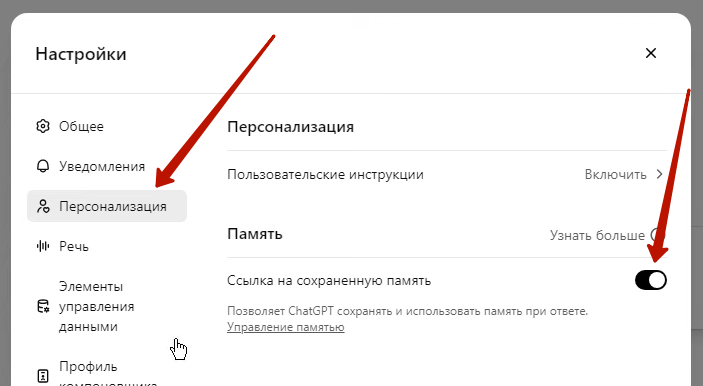This screenshot has height=386, width=703.
Task: Click the database icon beside Элементы управления данными
Action: tap(43, 307)
